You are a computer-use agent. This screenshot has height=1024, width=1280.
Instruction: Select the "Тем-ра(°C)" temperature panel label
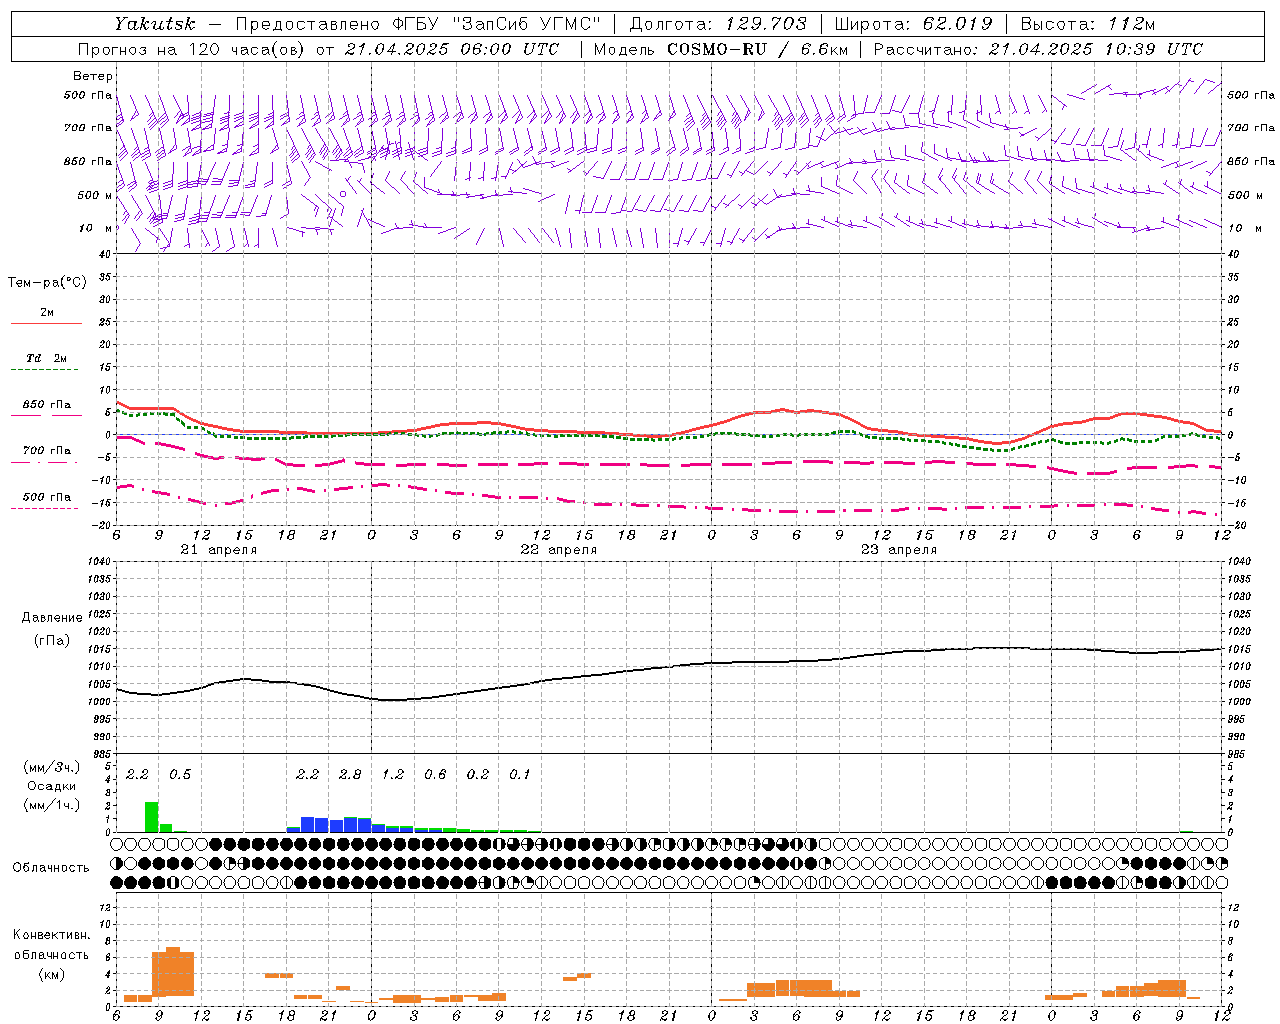[x=47, y=283]
